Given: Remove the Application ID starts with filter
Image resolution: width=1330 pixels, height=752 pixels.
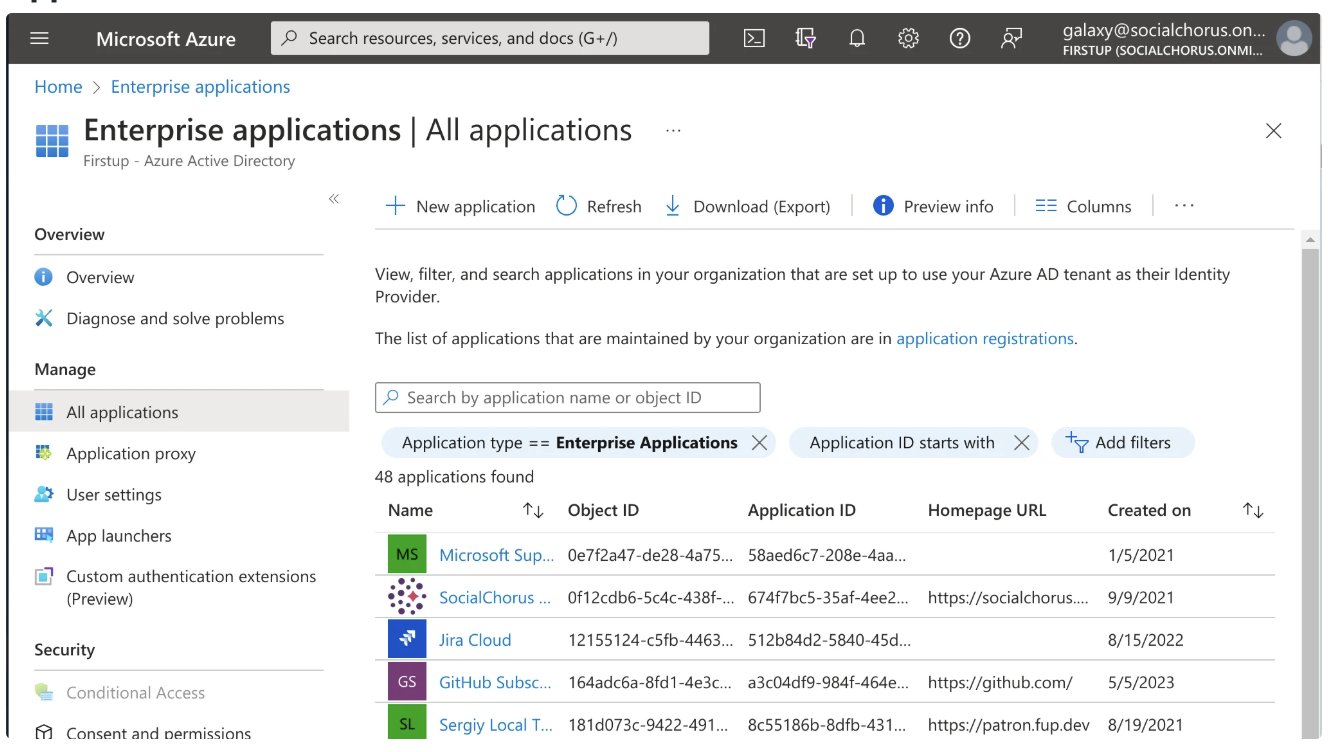Looking at the screenshot, I should (x=1021, y=443).
